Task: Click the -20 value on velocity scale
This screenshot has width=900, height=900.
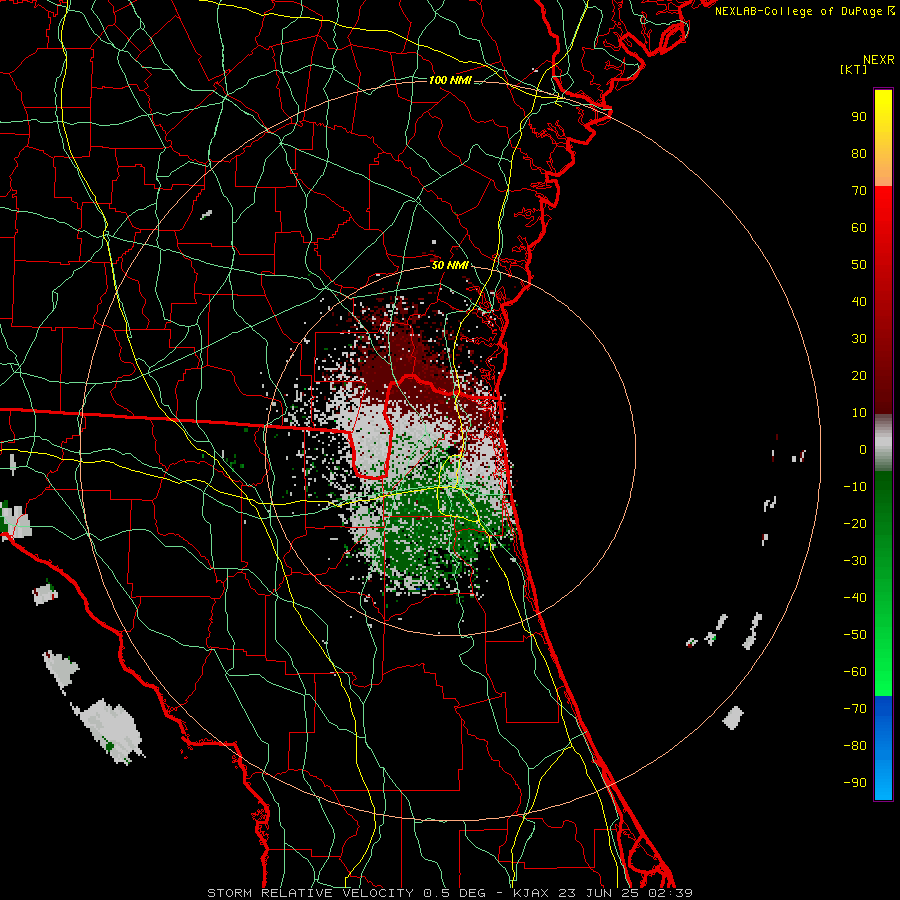Action: 855,523
